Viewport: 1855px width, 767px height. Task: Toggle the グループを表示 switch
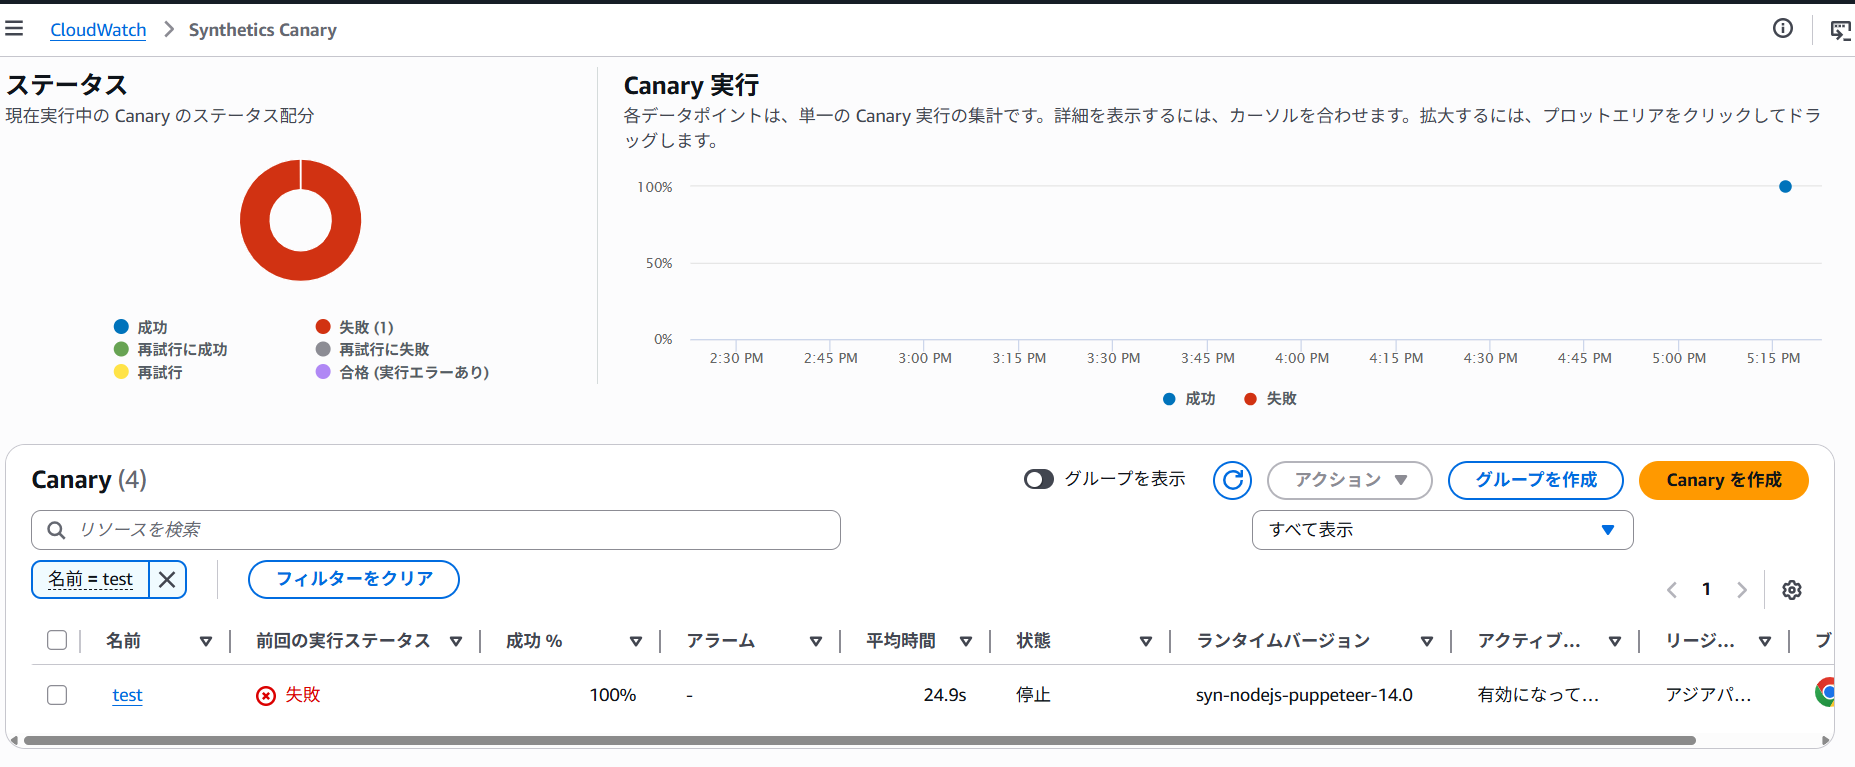point(1039,480)
